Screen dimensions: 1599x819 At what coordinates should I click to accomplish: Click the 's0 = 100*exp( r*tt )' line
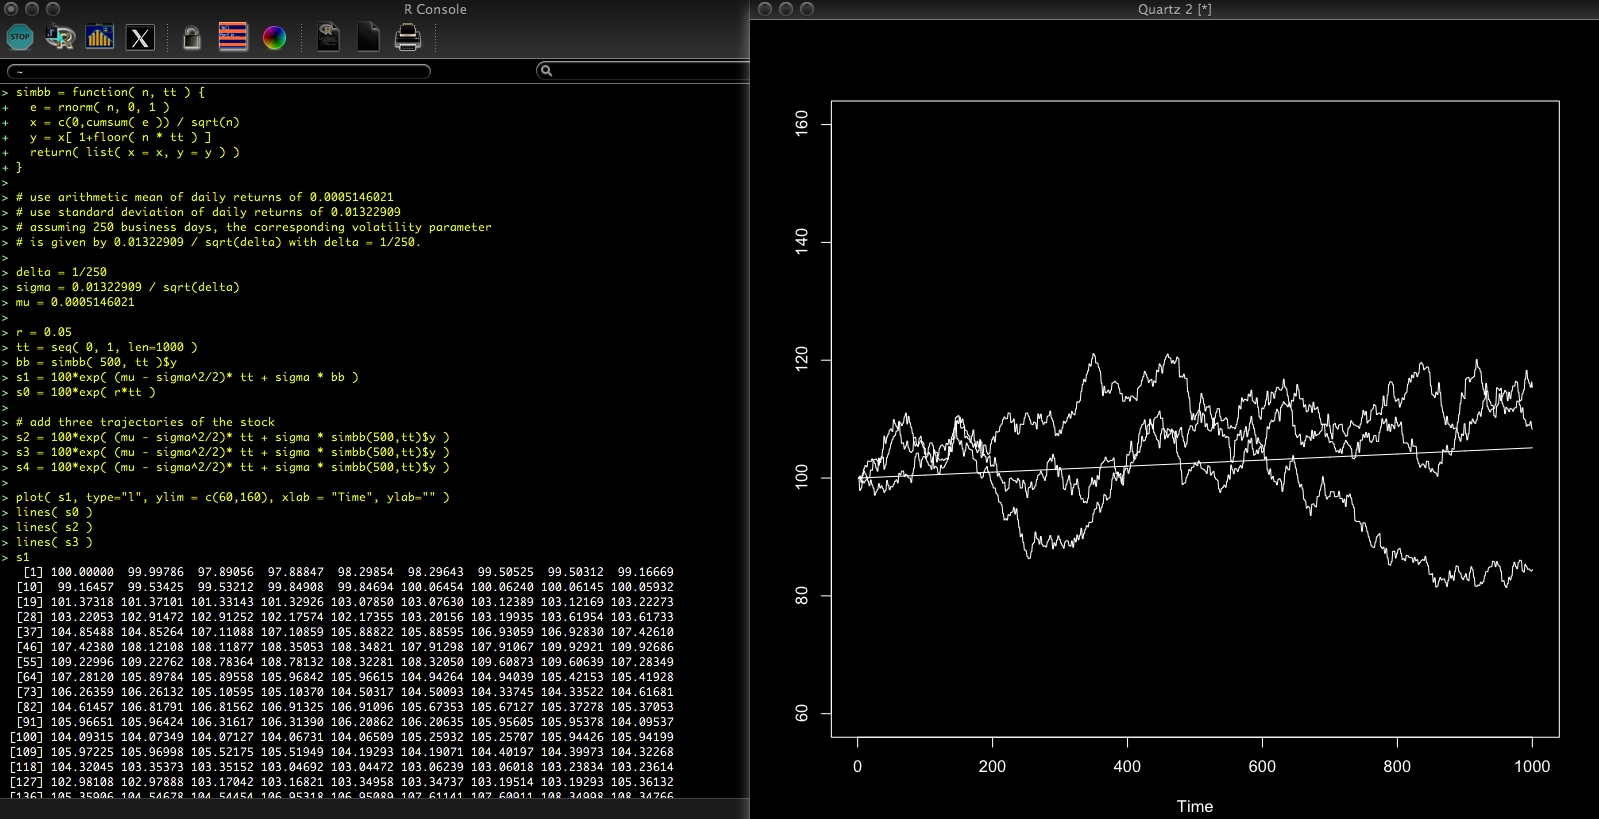click(x=85, y=392)
